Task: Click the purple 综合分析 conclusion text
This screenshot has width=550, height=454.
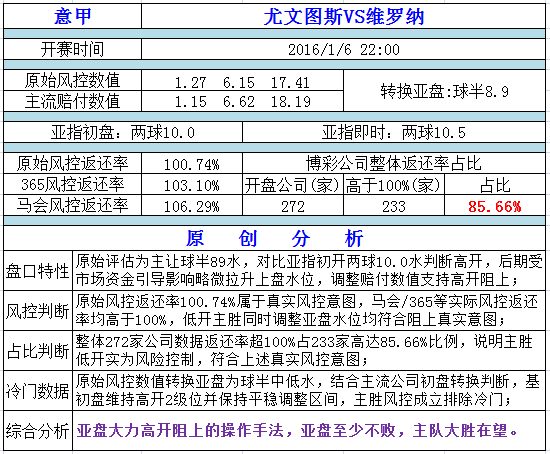Action: pos(297,430)
